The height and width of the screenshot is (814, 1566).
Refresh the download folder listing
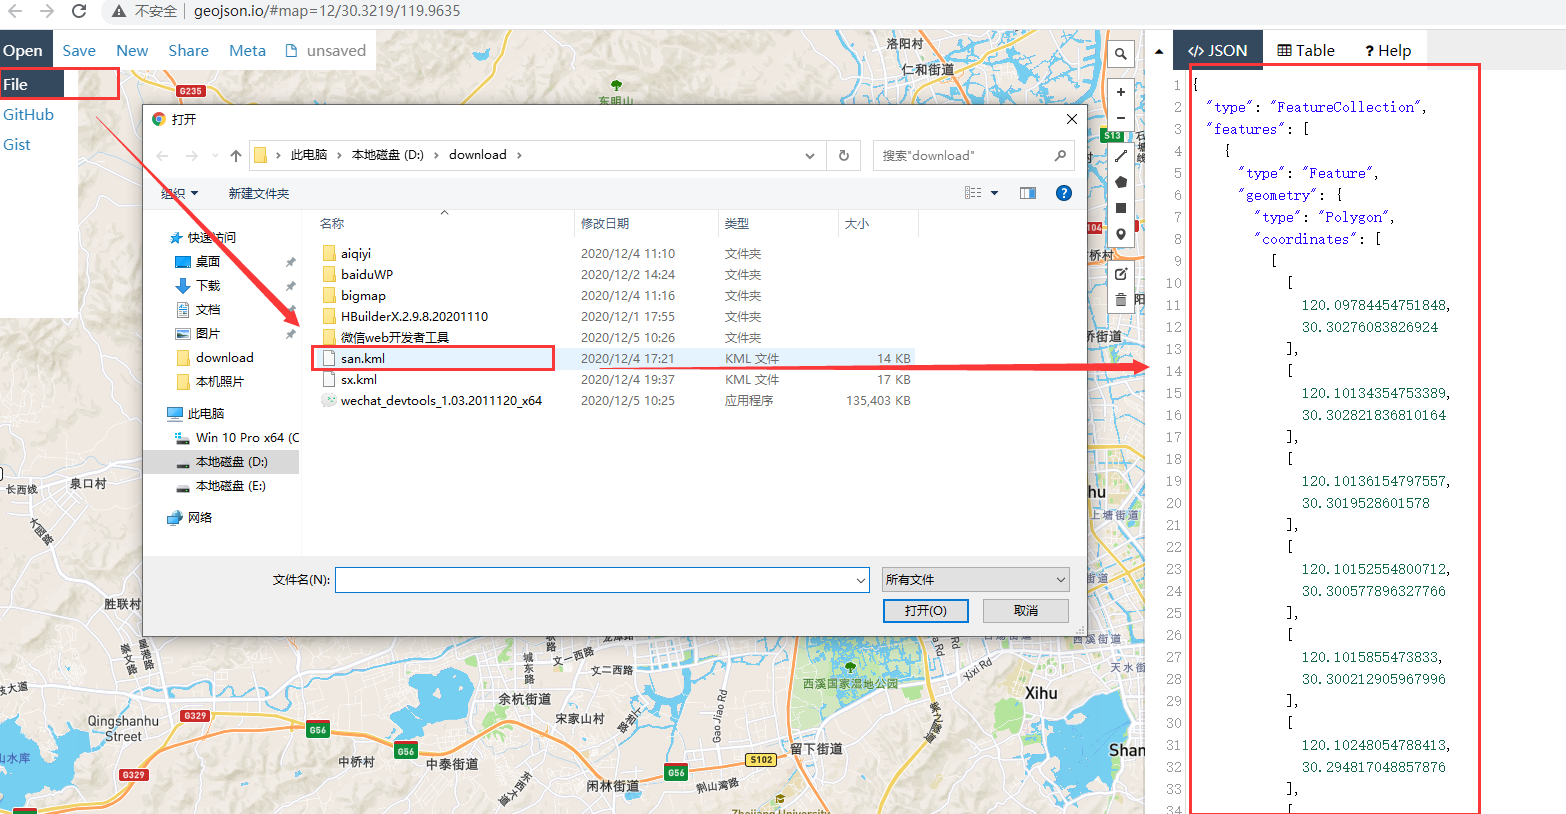(843, 155)
